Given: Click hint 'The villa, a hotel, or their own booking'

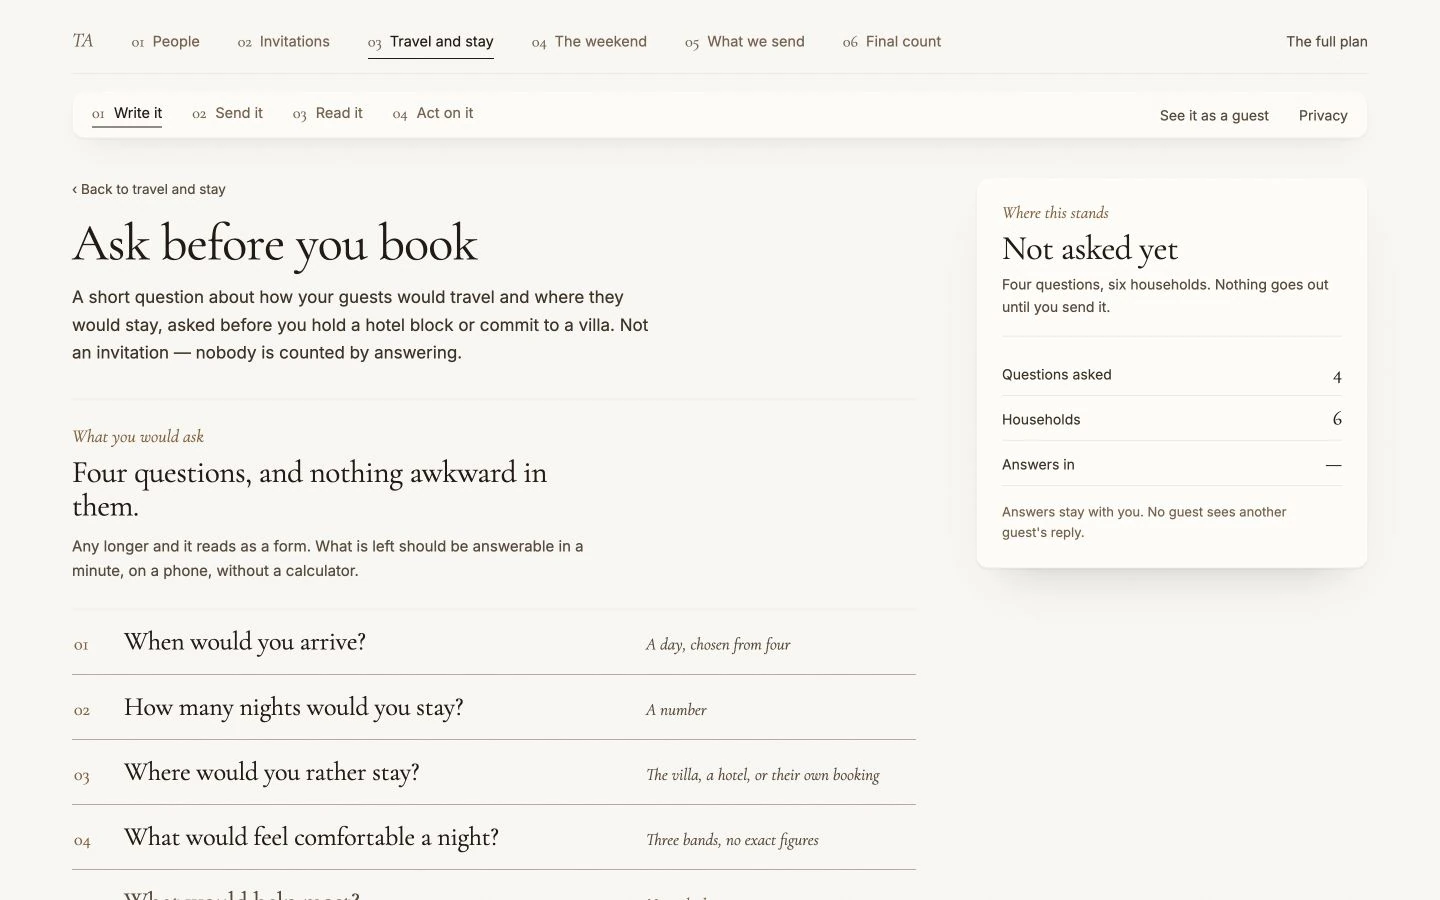Looking at the screenshot, I should pos(763,775).
